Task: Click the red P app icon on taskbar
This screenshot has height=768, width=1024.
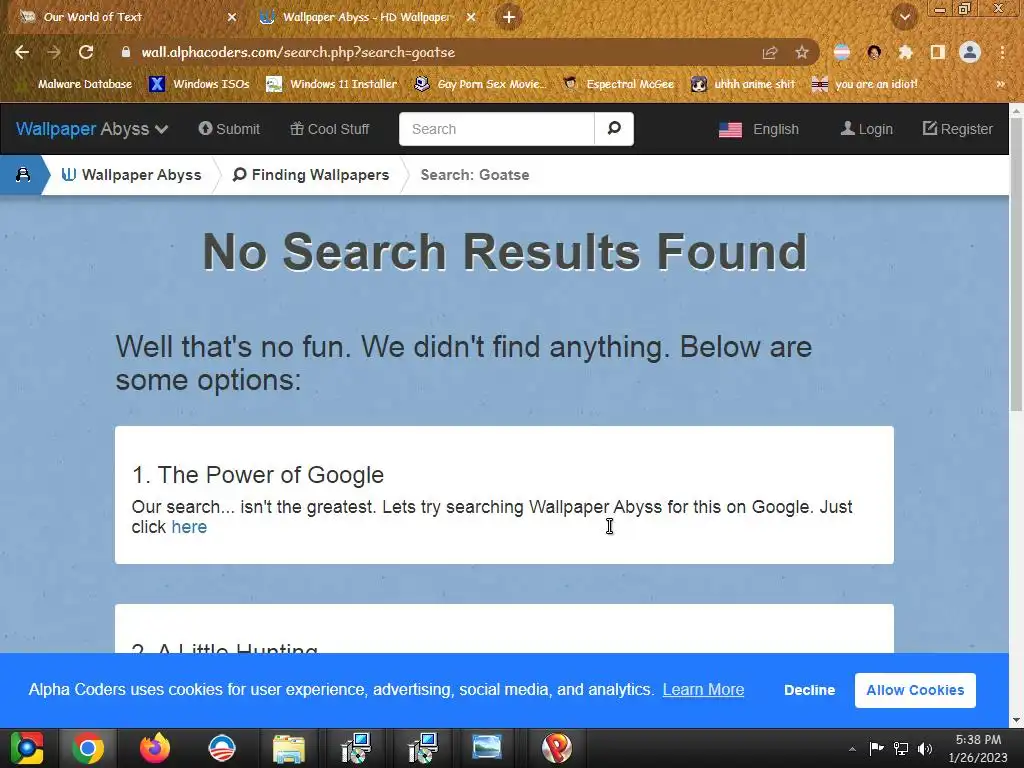Action: tap(556, 748)
